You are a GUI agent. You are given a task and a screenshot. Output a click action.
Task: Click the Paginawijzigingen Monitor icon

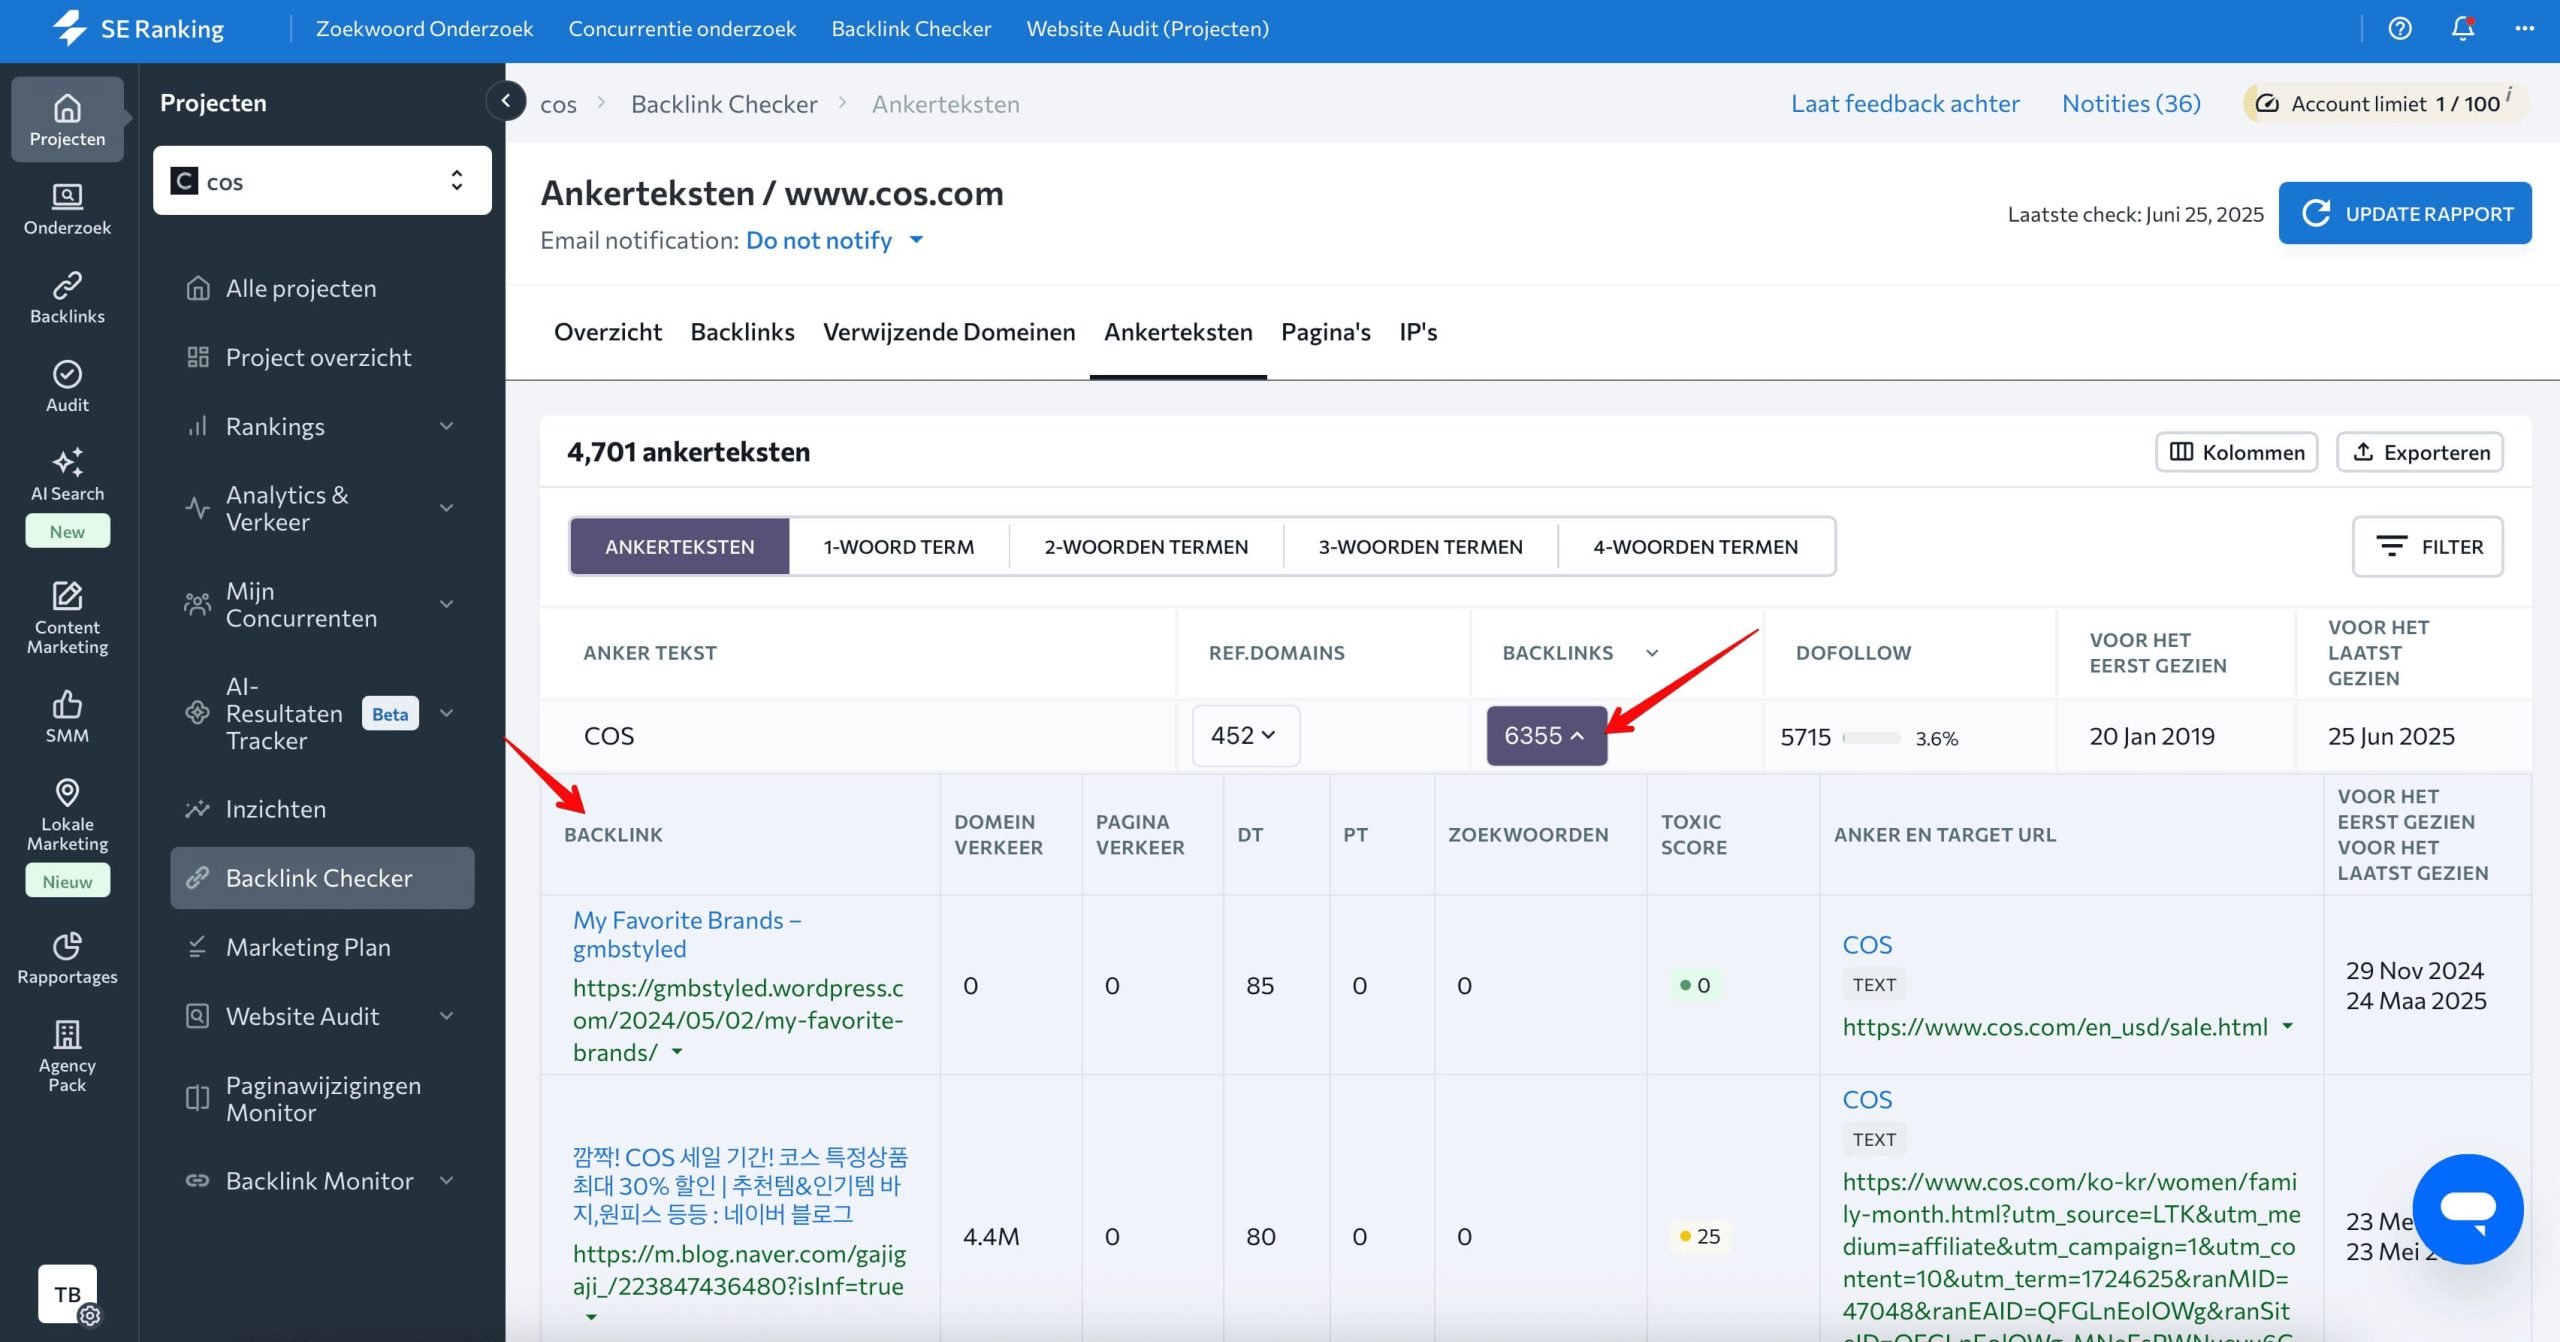point(198,1098)
